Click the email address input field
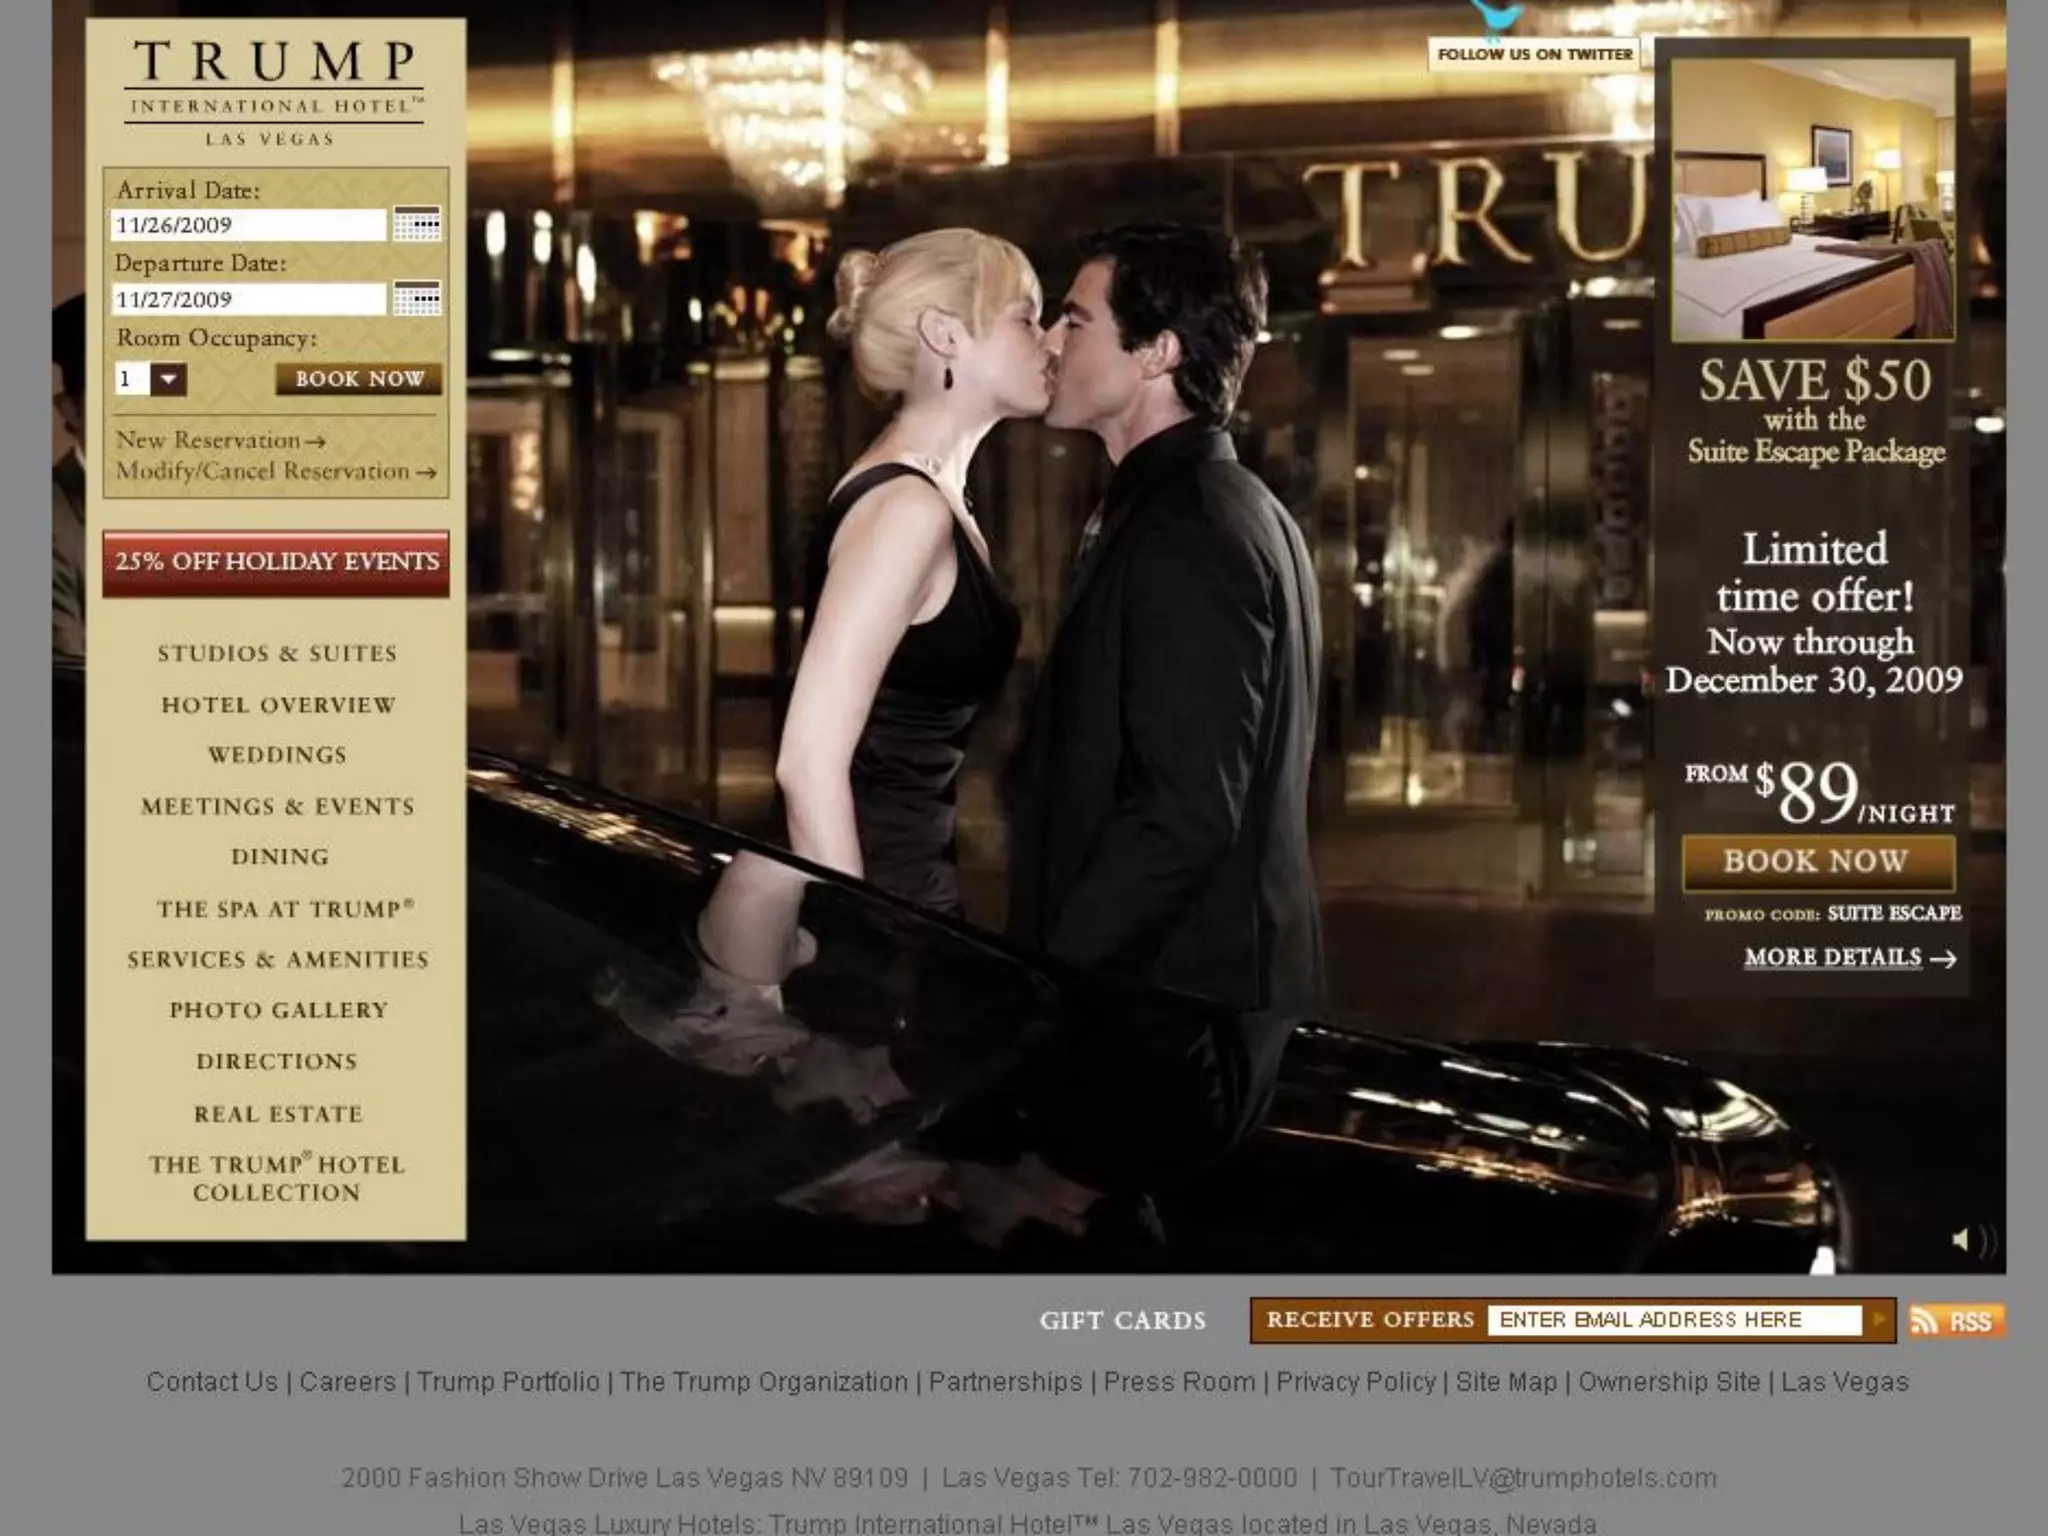The height and width of the screenshot is (1536, 2048). pyautogui.click(x=1674, y=1320)
